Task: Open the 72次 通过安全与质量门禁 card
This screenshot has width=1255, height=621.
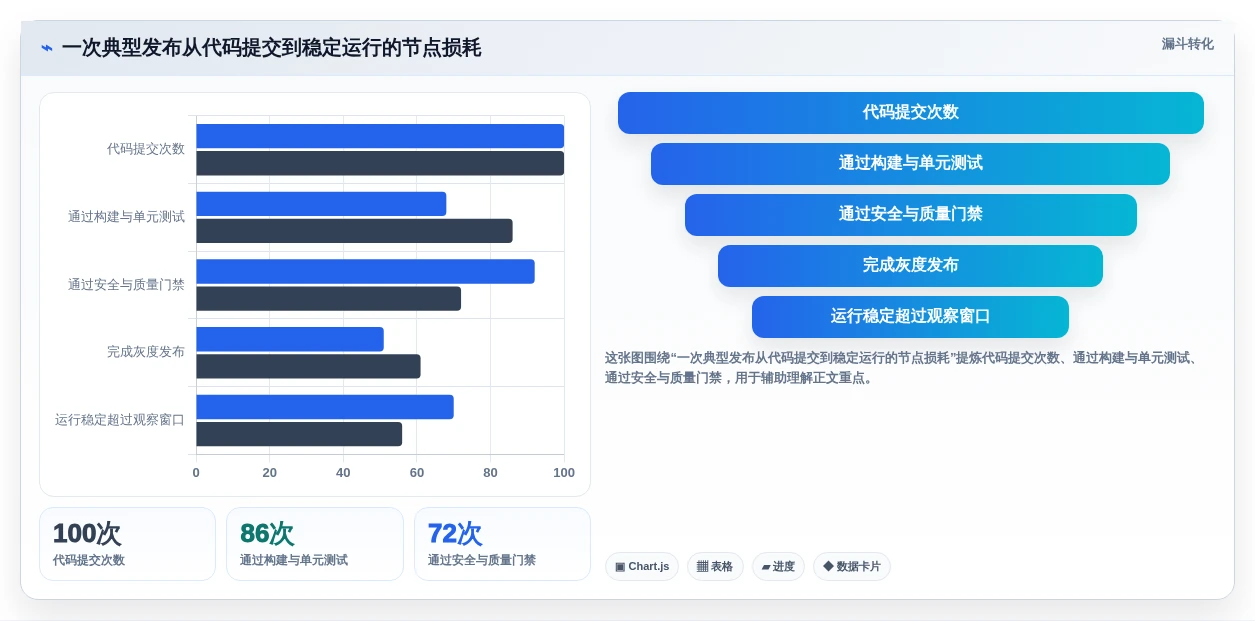Action: (x=502, y=544)
